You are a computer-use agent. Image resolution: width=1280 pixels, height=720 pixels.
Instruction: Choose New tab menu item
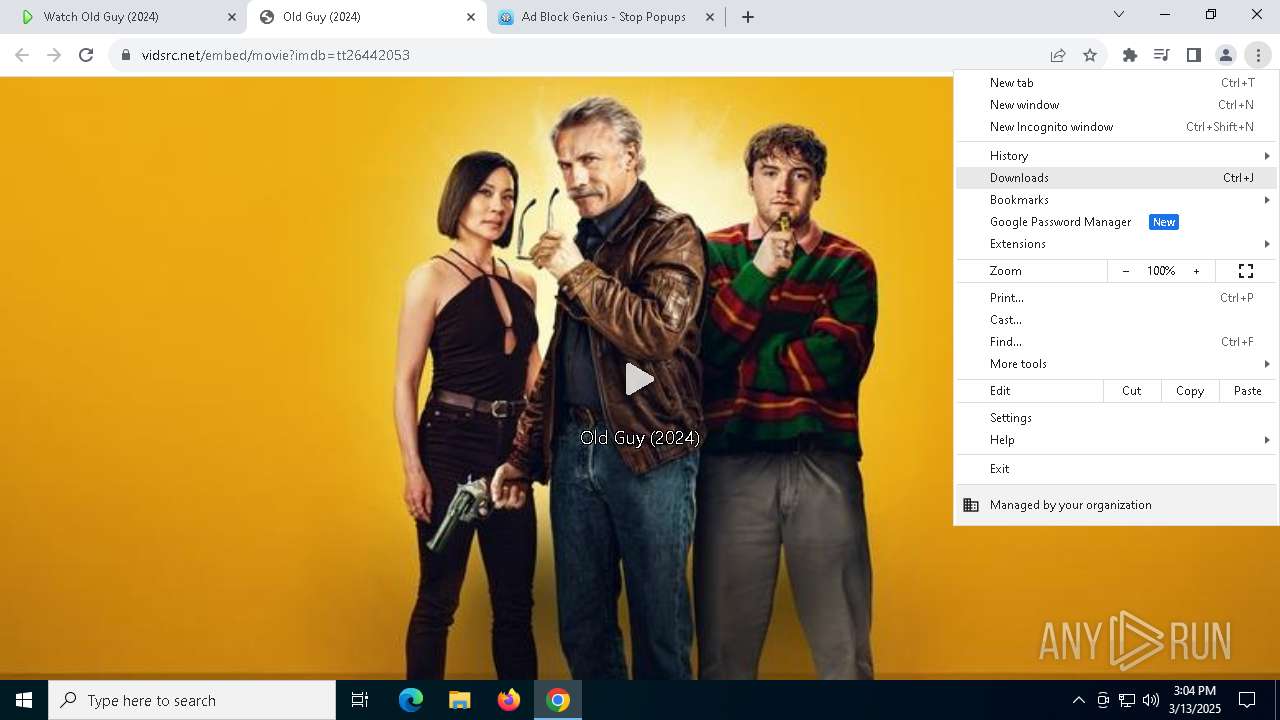(x=1116, y=83)
